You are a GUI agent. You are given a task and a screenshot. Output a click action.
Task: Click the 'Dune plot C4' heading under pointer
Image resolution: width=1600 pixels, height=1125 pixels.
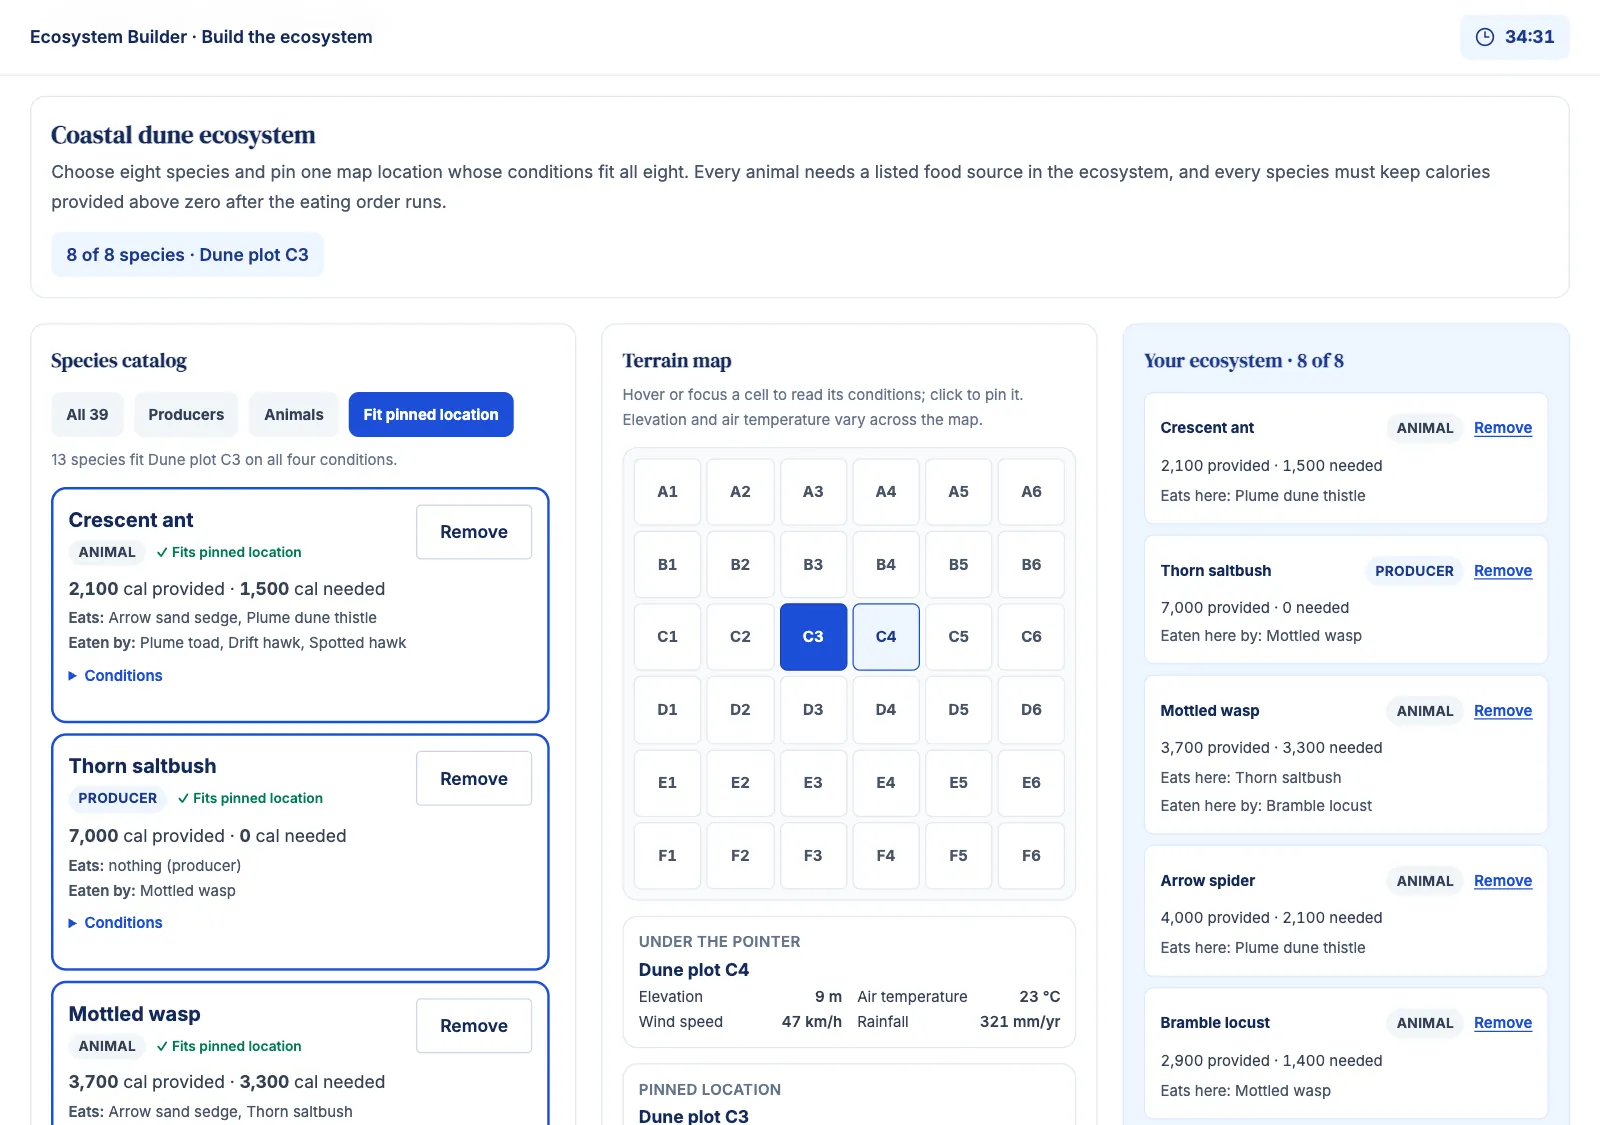693,970
